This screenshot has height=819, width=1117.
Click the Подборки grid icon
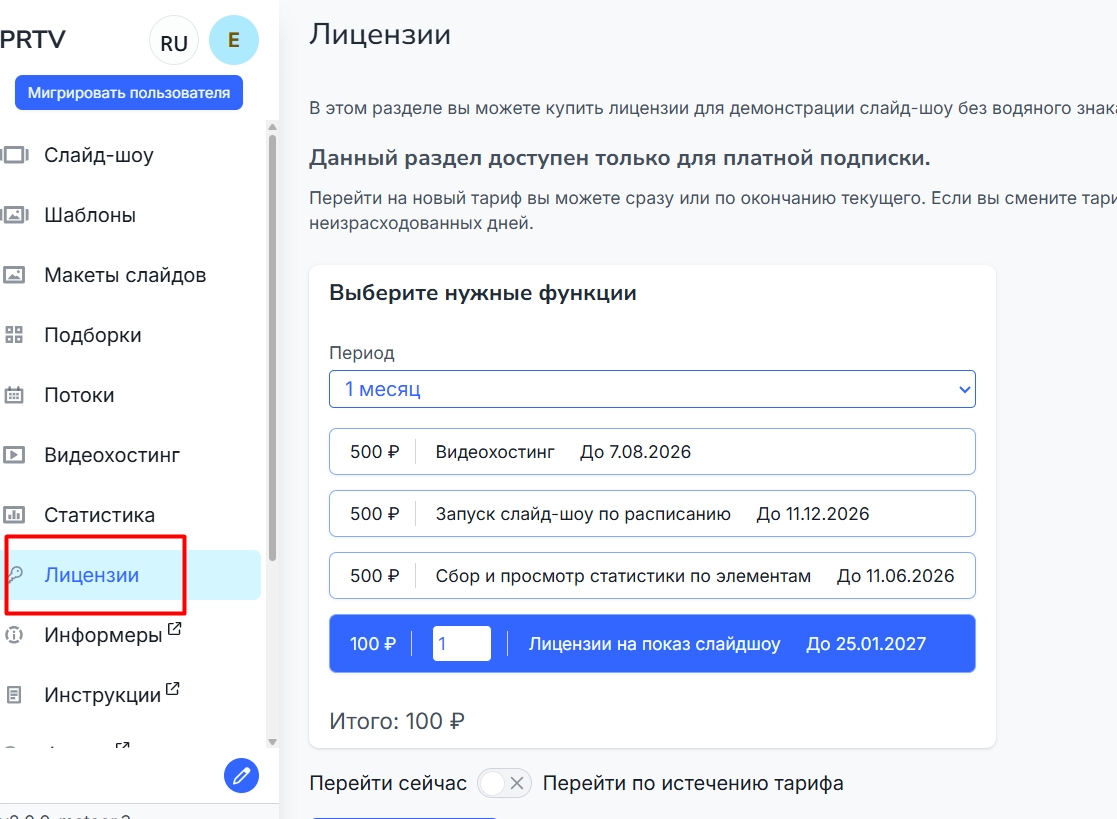pos(14,335)
